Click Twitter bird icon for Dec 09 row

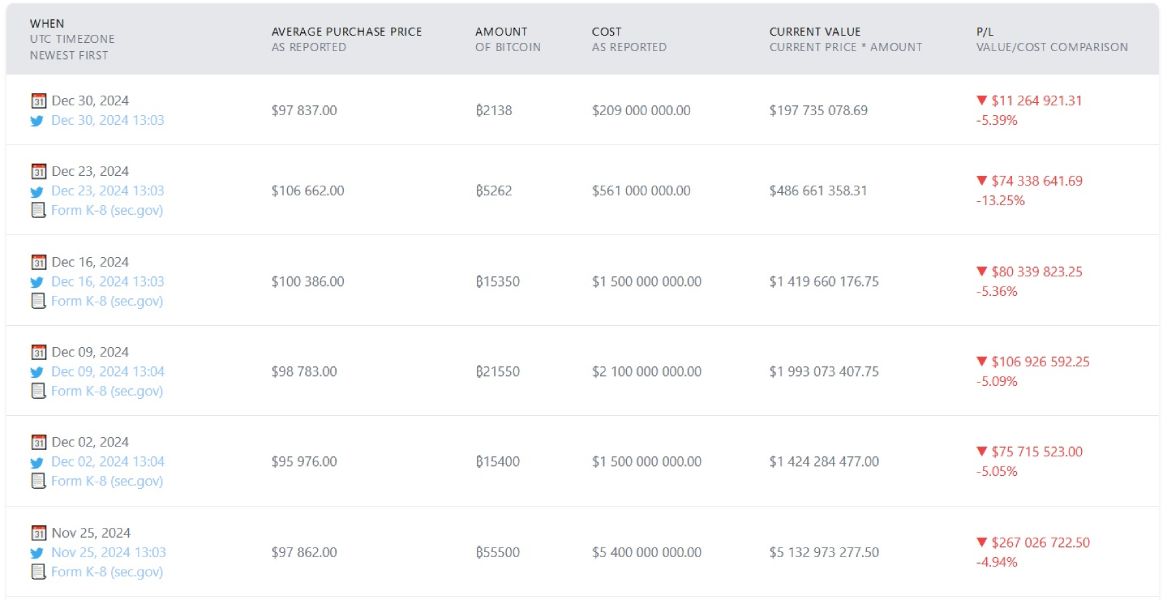pyautogui.click(x=38, y=372)
